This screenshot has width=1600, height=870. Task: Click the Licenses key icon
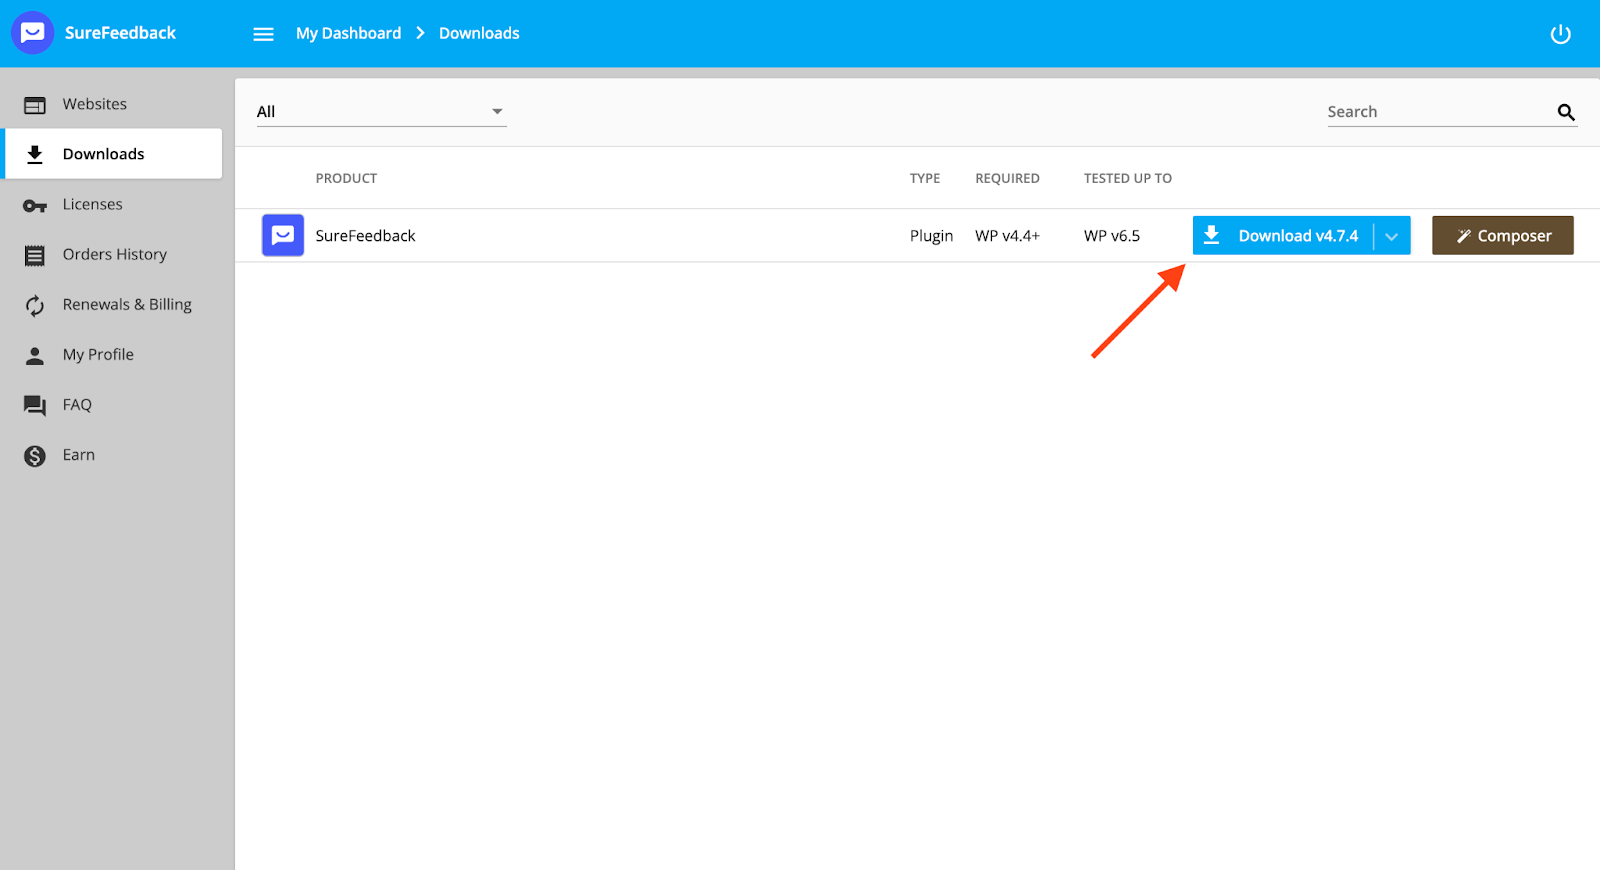tap(35, 205)
